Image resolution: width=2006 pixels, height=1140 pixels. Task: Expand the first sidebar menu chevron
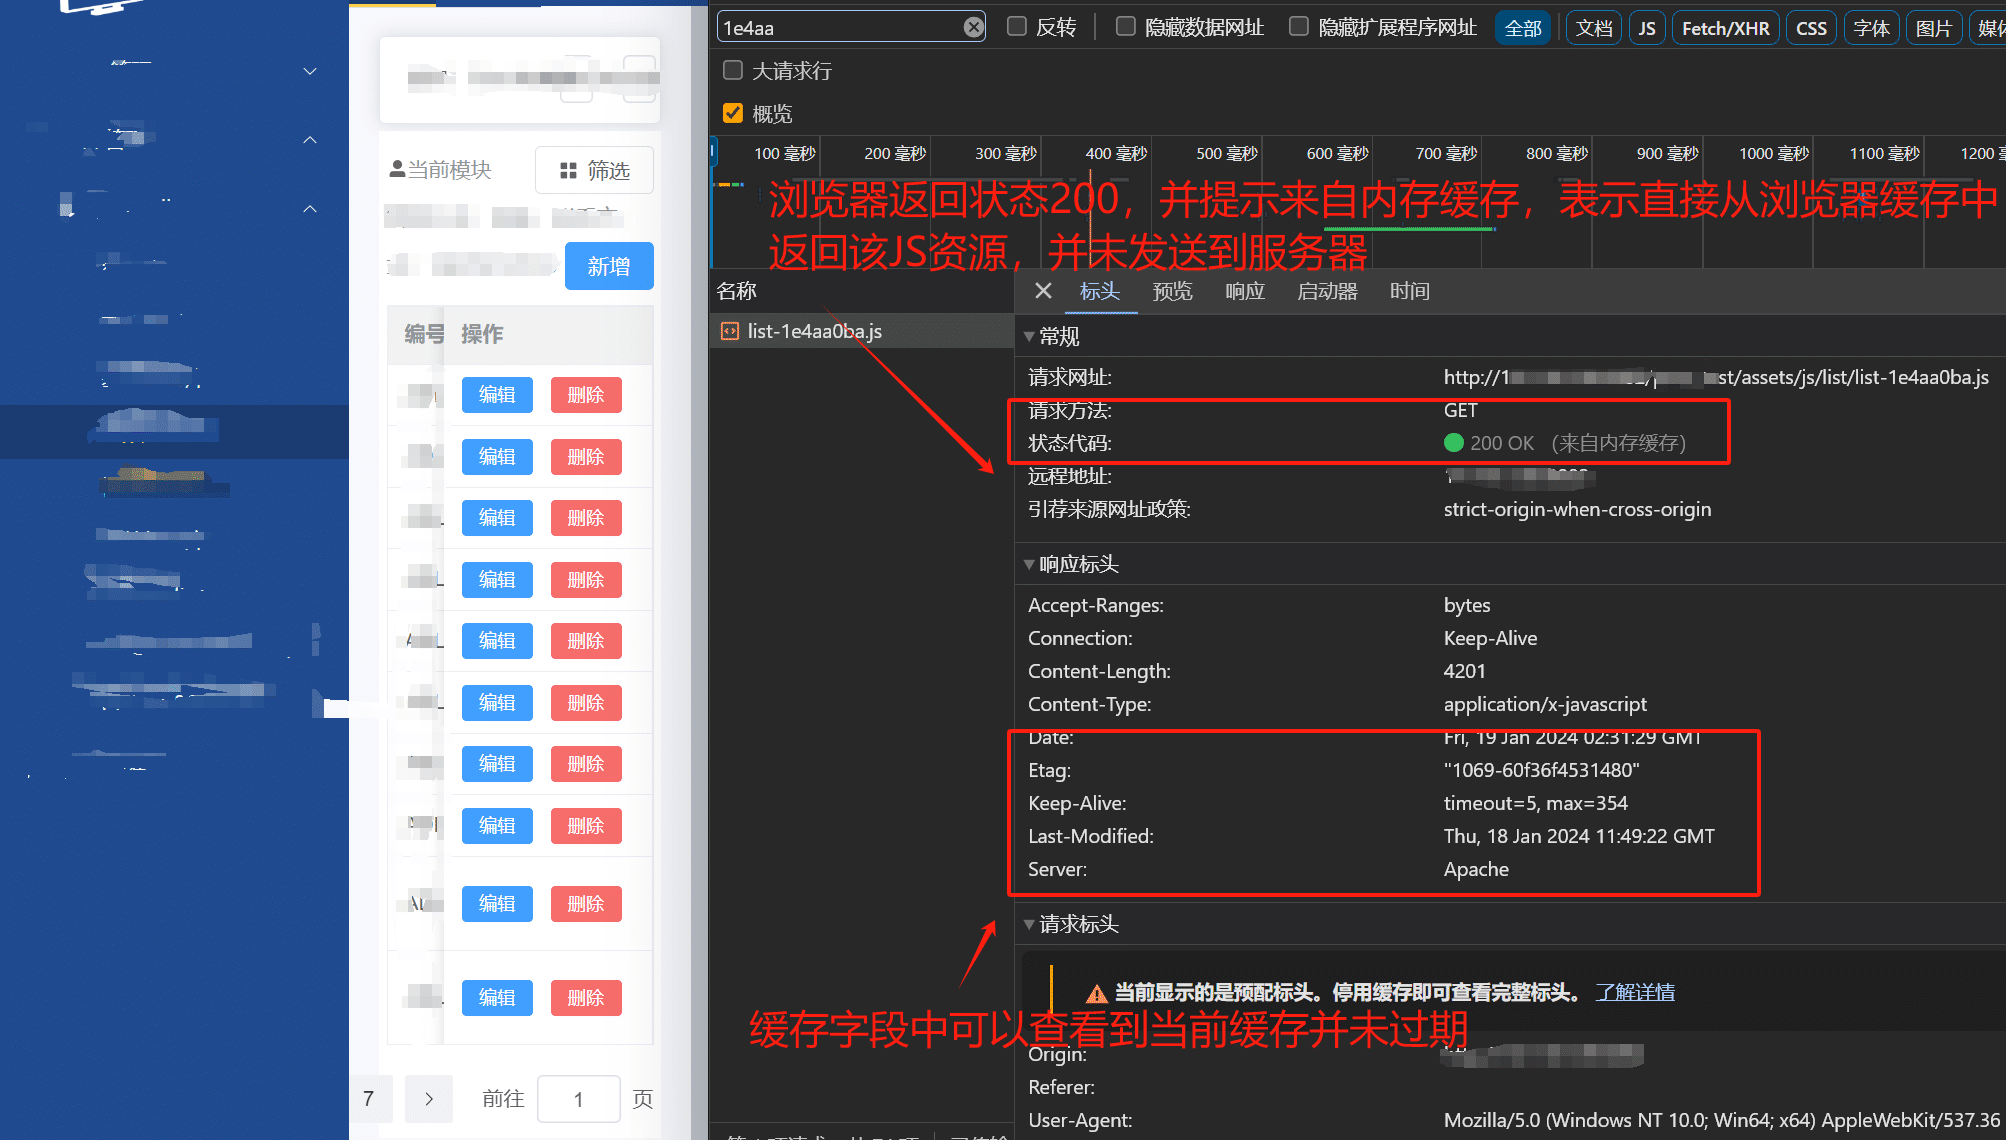click(x=310, y=71)
